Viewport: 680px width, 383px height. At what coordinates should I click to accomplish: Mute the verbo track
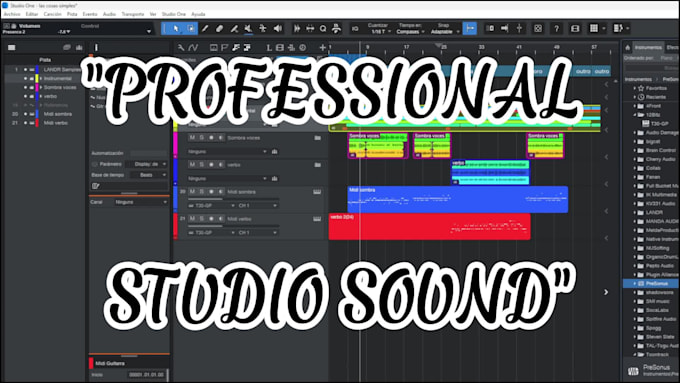pyautogui.click(x=192, y=164)
